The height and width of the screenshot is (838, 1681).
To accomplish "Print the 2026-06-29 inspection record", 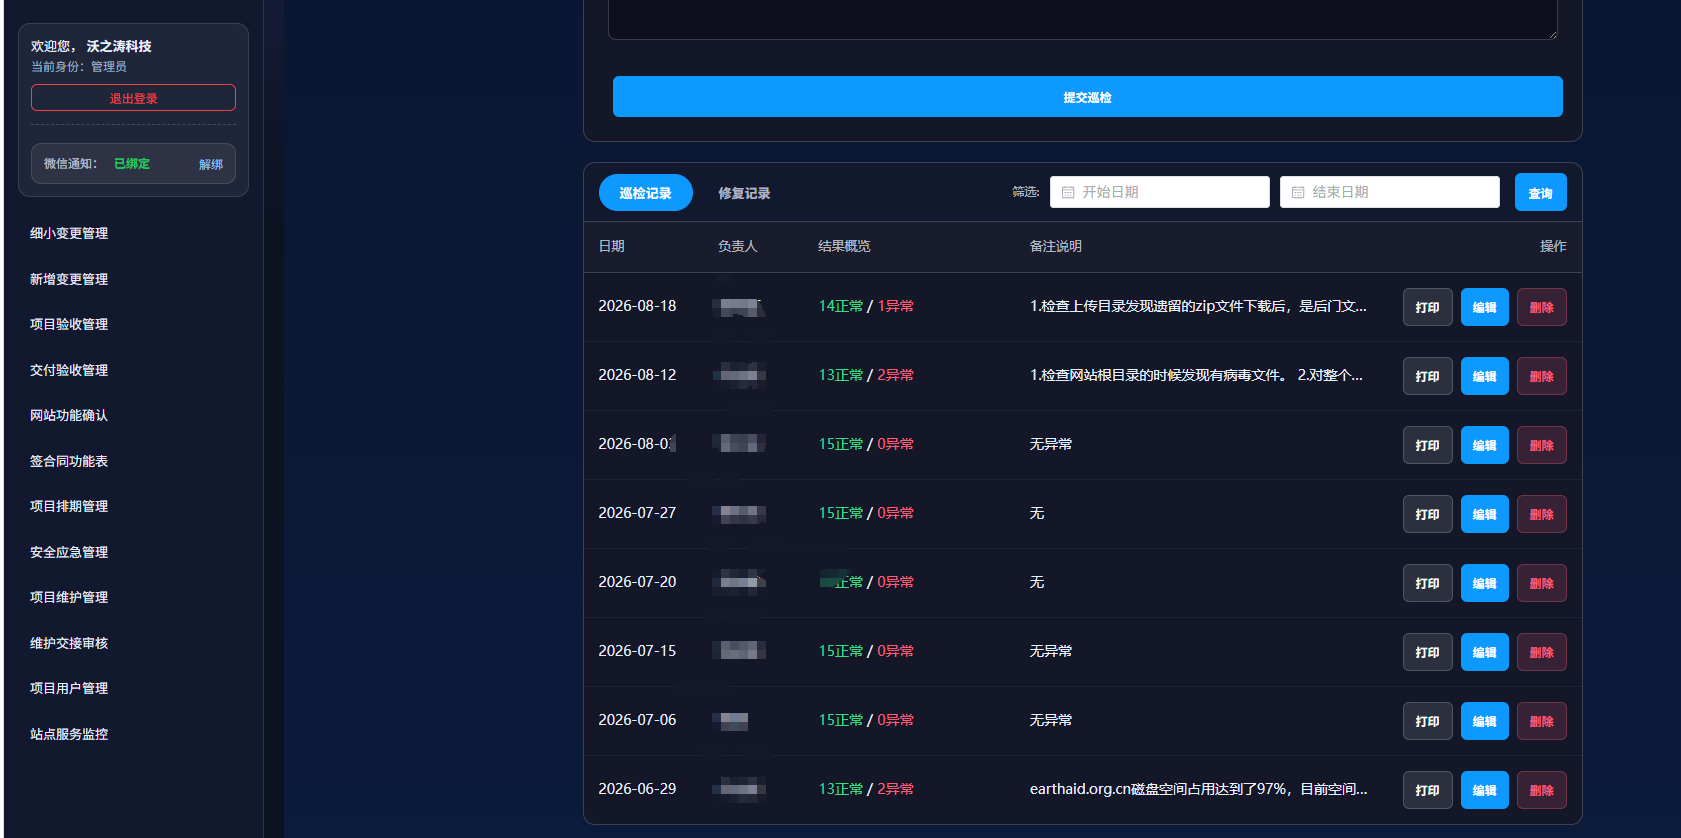I will [1427, 790].
